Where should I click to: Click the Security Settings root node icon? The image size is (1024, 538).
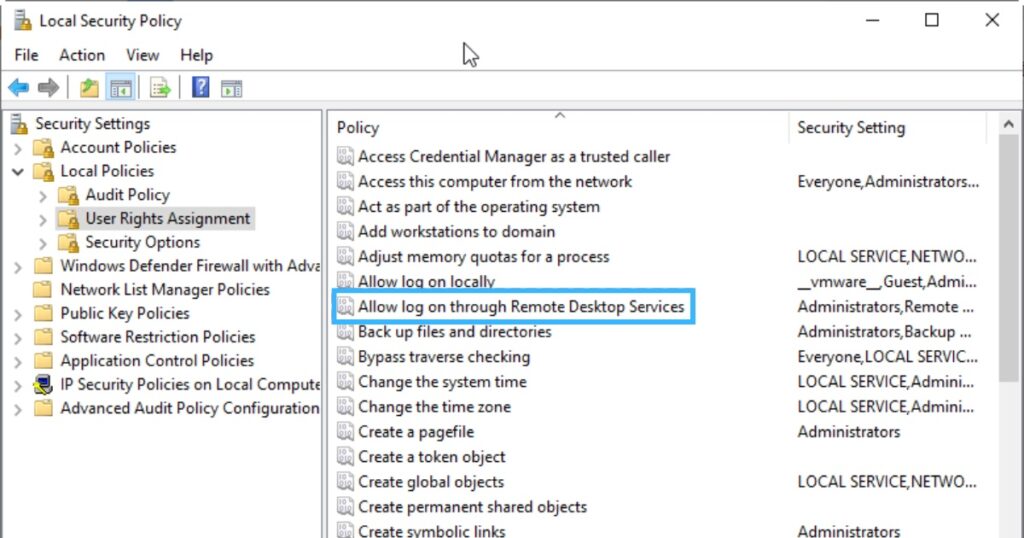19,123
